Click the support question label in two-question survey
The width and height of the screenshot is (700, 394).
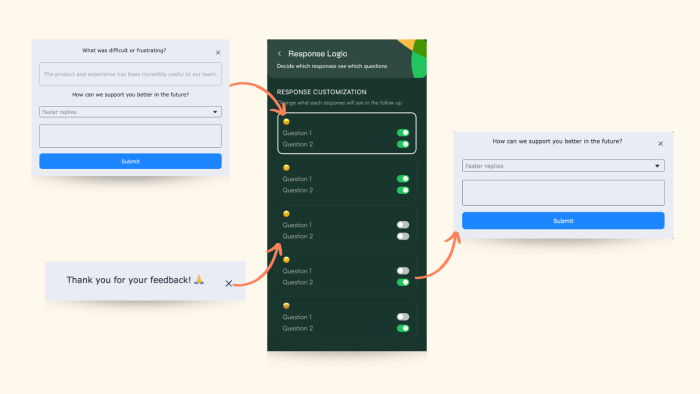point(130,95)
